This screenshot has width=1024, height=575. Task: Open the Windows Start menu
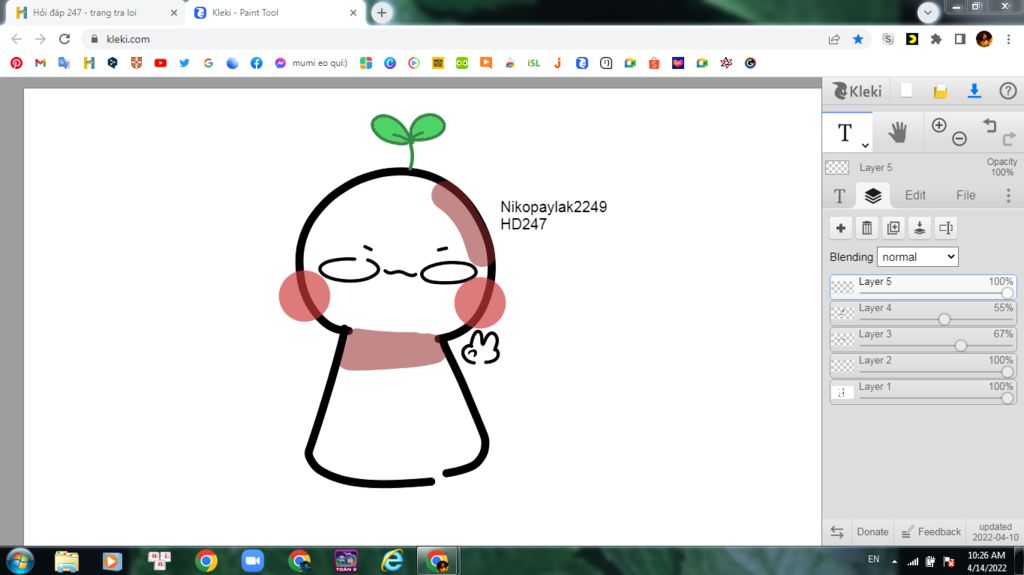(x=20, y=561)
